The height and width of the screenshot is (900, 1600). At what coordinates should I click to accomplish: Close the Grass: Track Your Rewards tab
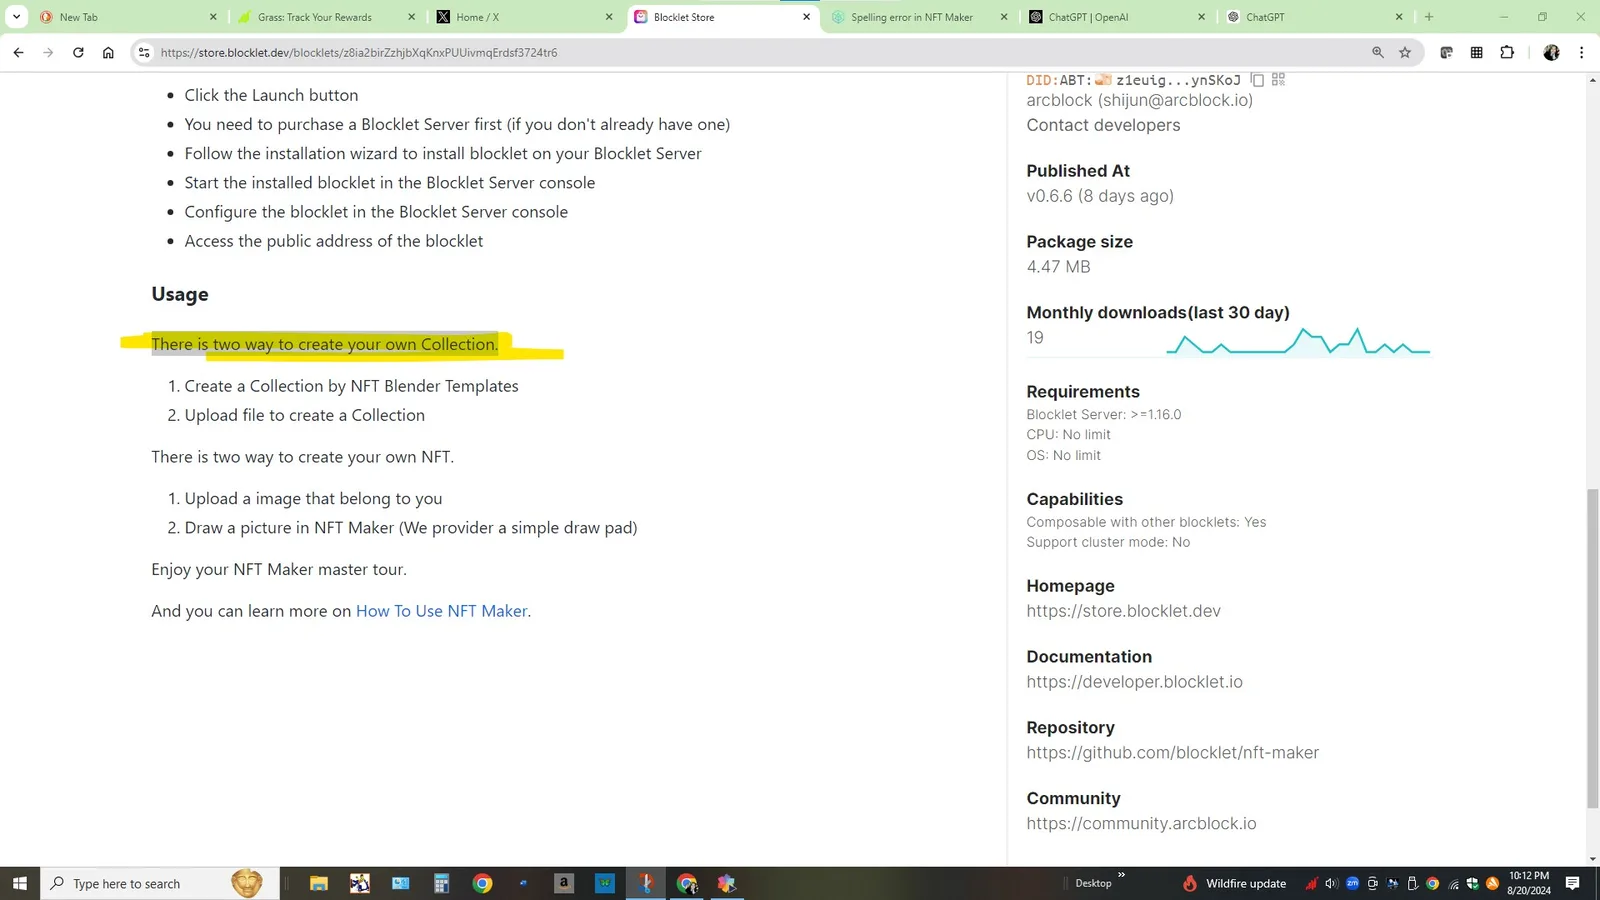[x=411, y=17]
